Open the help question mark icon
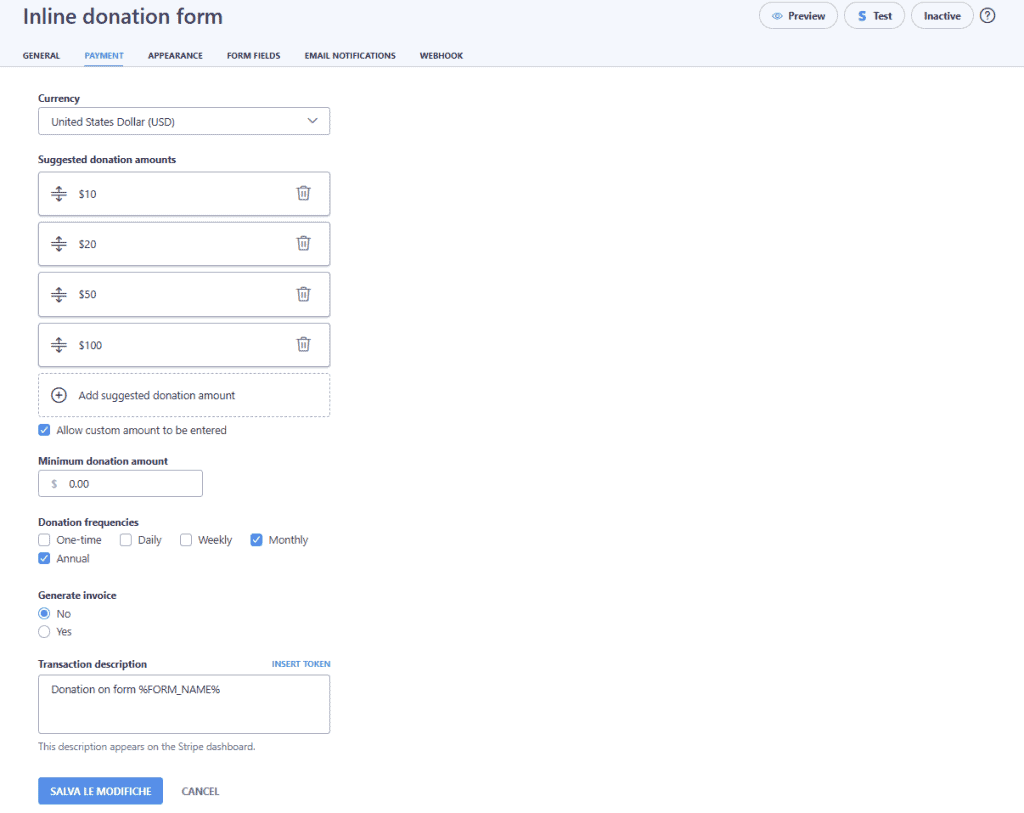The height and width of the screenshot is (813, 1024). (x=987, y=16)
